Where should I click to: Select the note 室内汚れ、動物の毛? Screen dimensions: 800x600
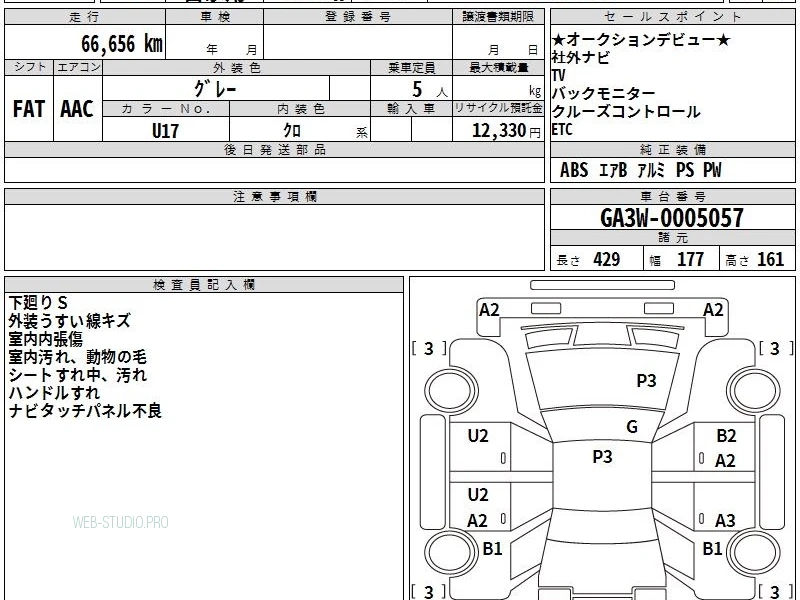(78, 357)
